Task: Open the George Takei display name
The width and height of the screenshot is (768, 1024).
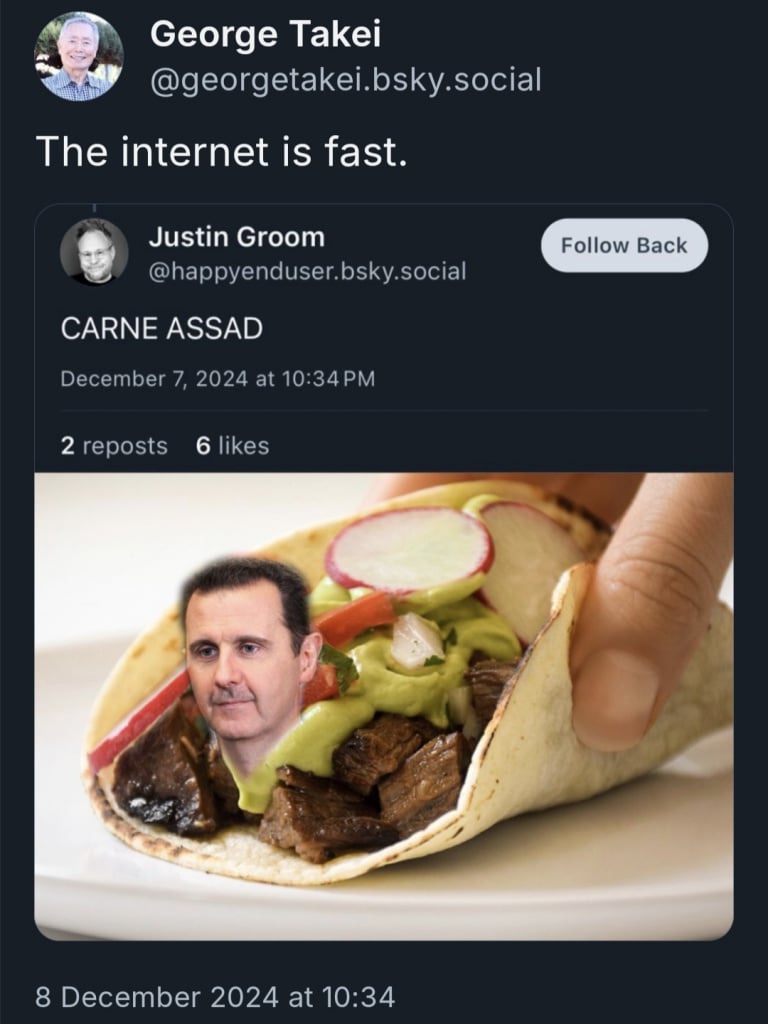Action: tap(265, 34)
